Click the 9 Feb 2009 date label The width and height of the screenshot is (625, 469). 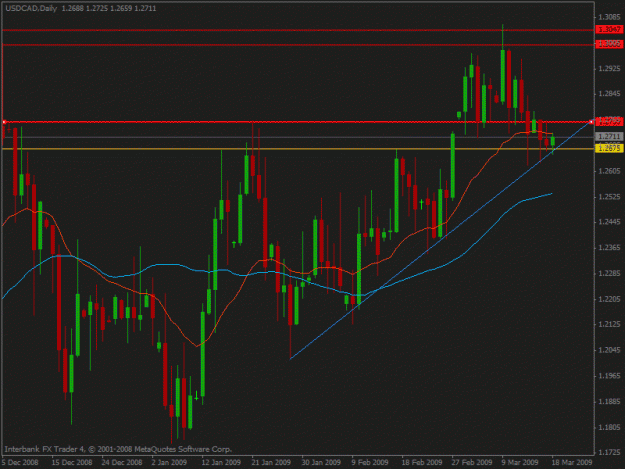[370, 462]
